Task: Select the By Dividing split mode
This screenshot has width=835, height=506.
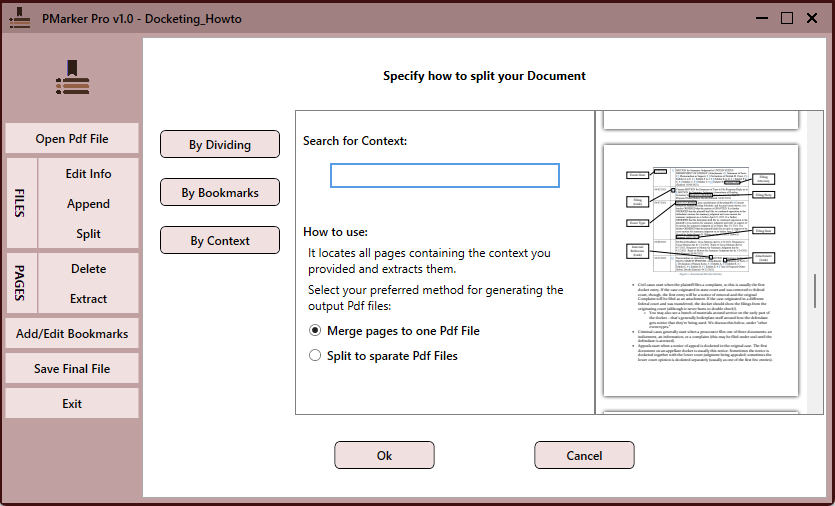Action: pos(220,144)
